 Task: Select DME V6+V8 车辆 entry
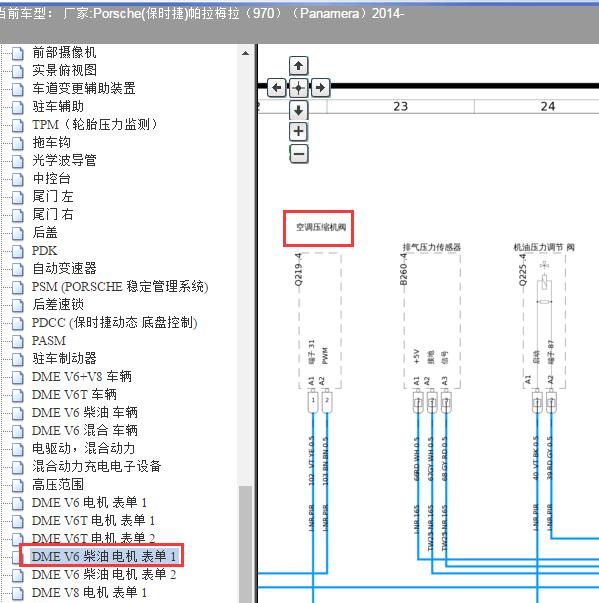coord(82,376)
